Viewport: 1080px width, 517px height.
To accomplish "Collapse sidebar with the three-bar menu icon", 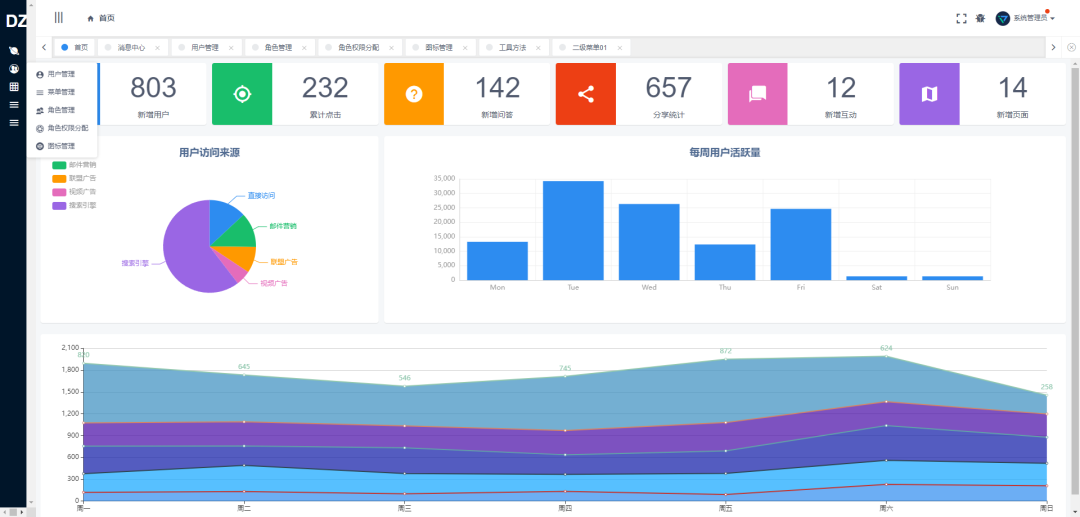I will pos(59,17).
